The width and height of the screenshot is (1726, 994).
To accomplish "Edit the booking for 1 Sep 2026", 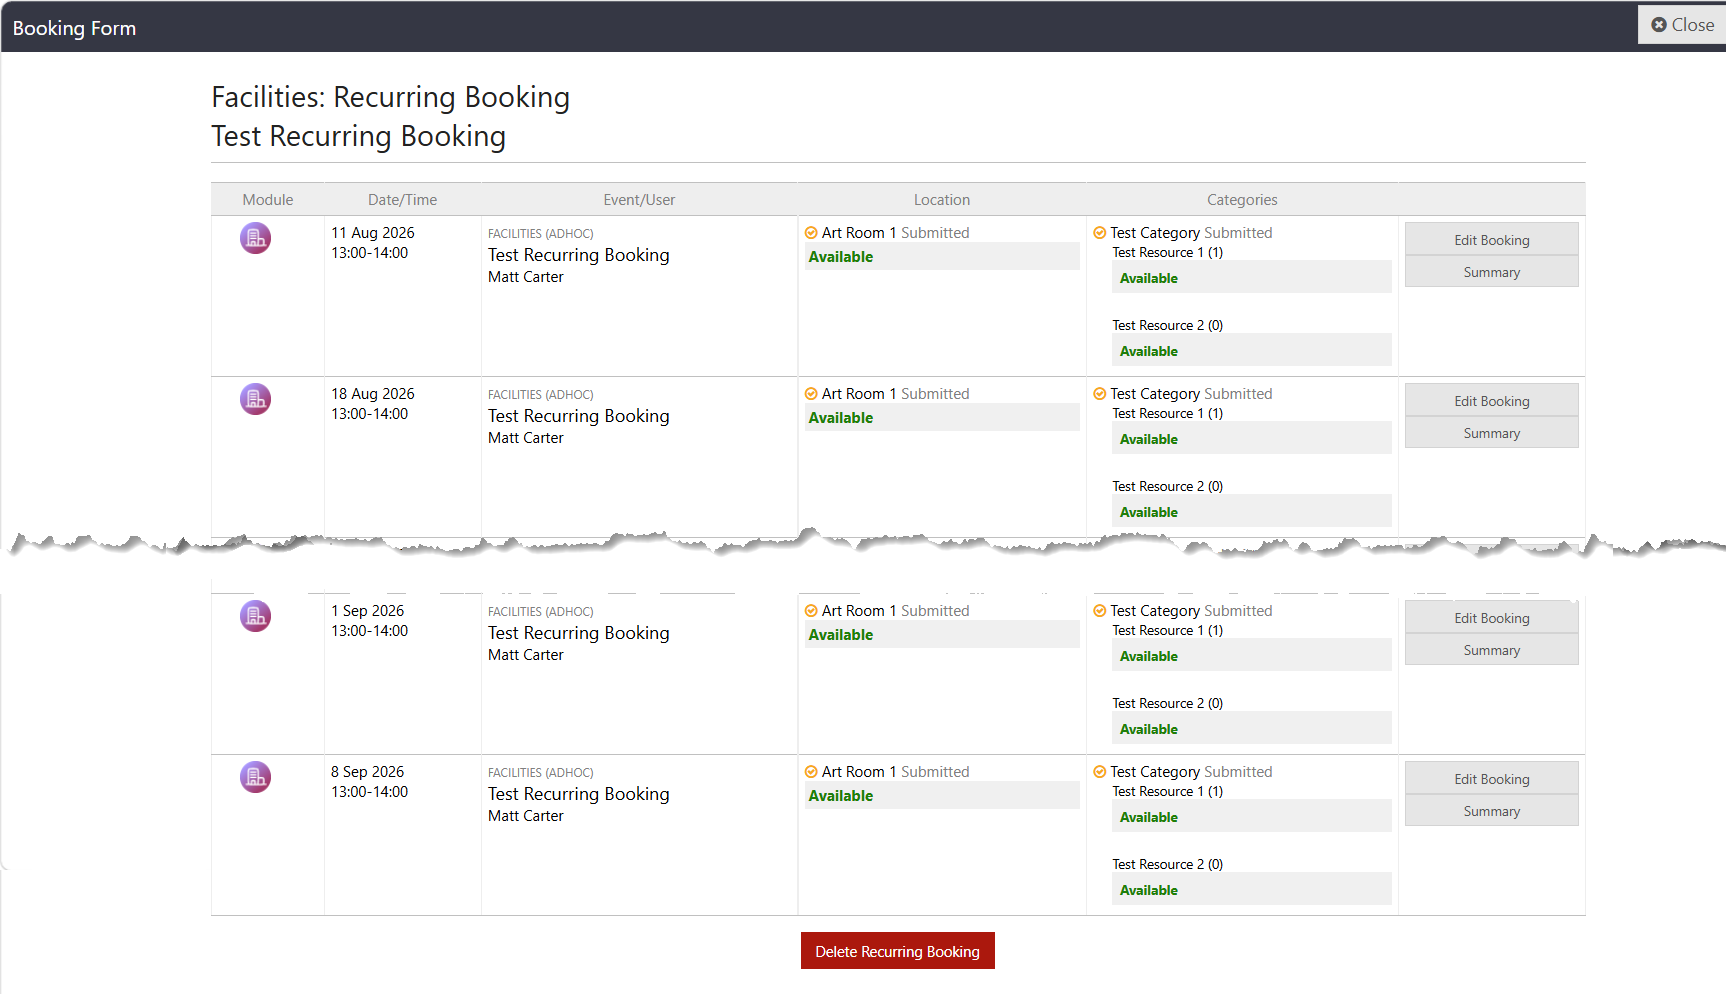I will 1491,618.
